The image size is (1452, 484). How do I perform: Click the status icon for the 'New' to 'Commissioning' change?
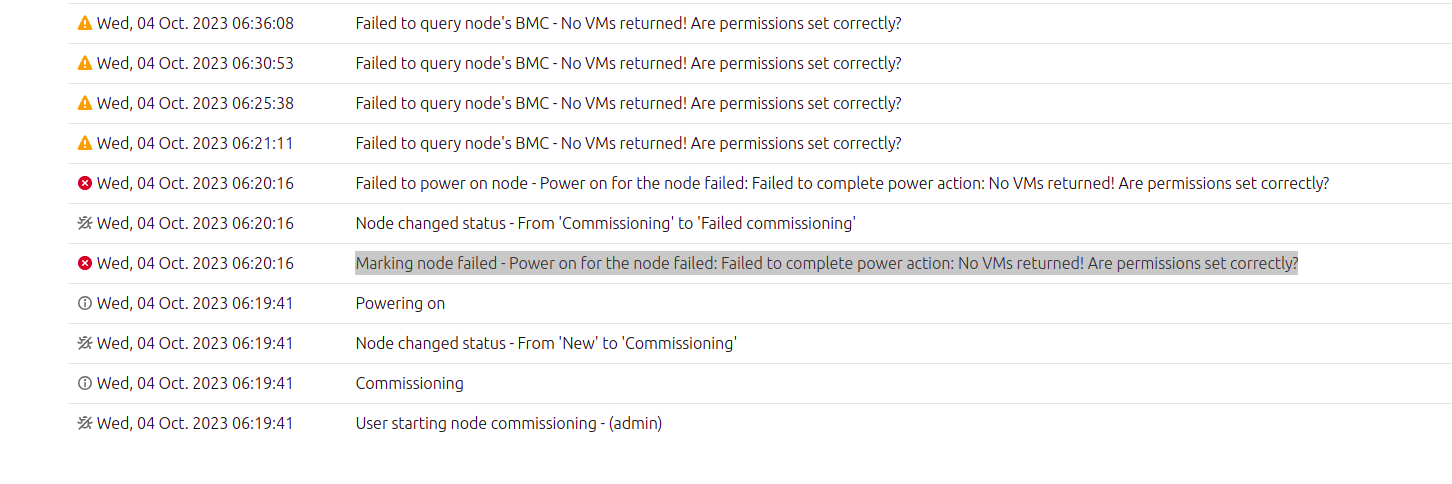(x=85, y=343)
